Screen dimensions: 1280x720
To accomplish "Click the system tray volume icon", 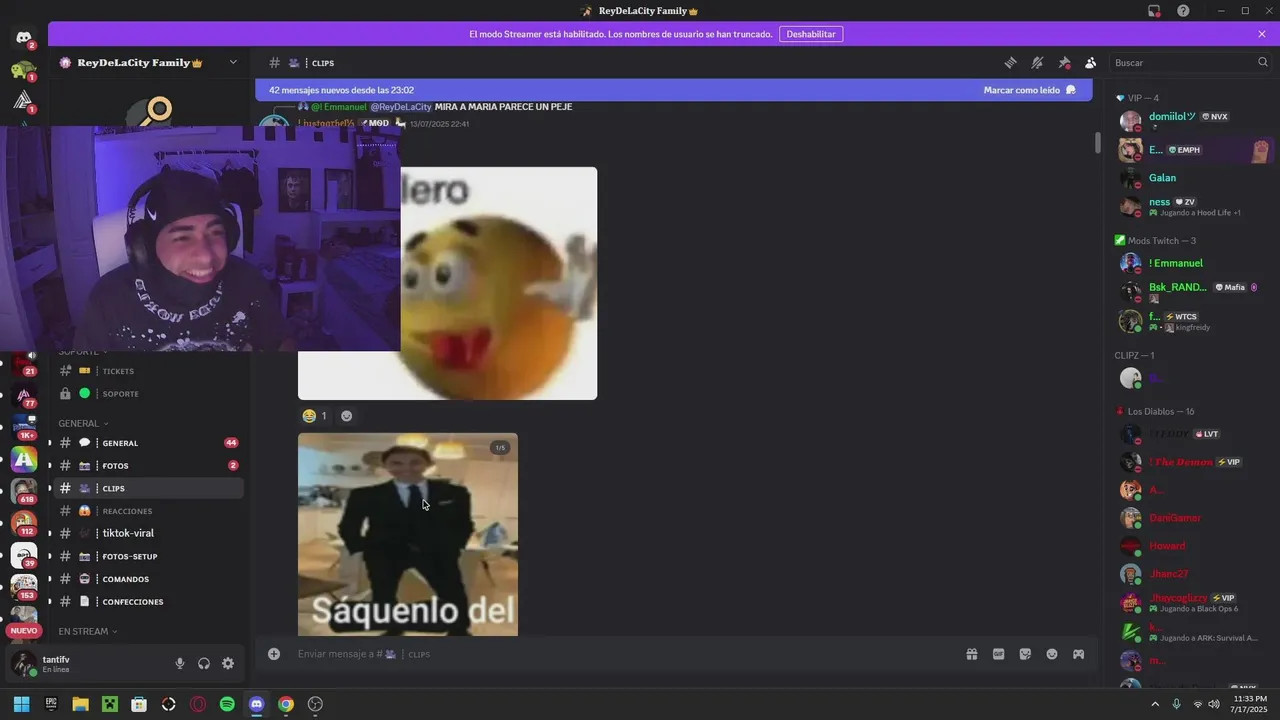I will pos(1213,704).
